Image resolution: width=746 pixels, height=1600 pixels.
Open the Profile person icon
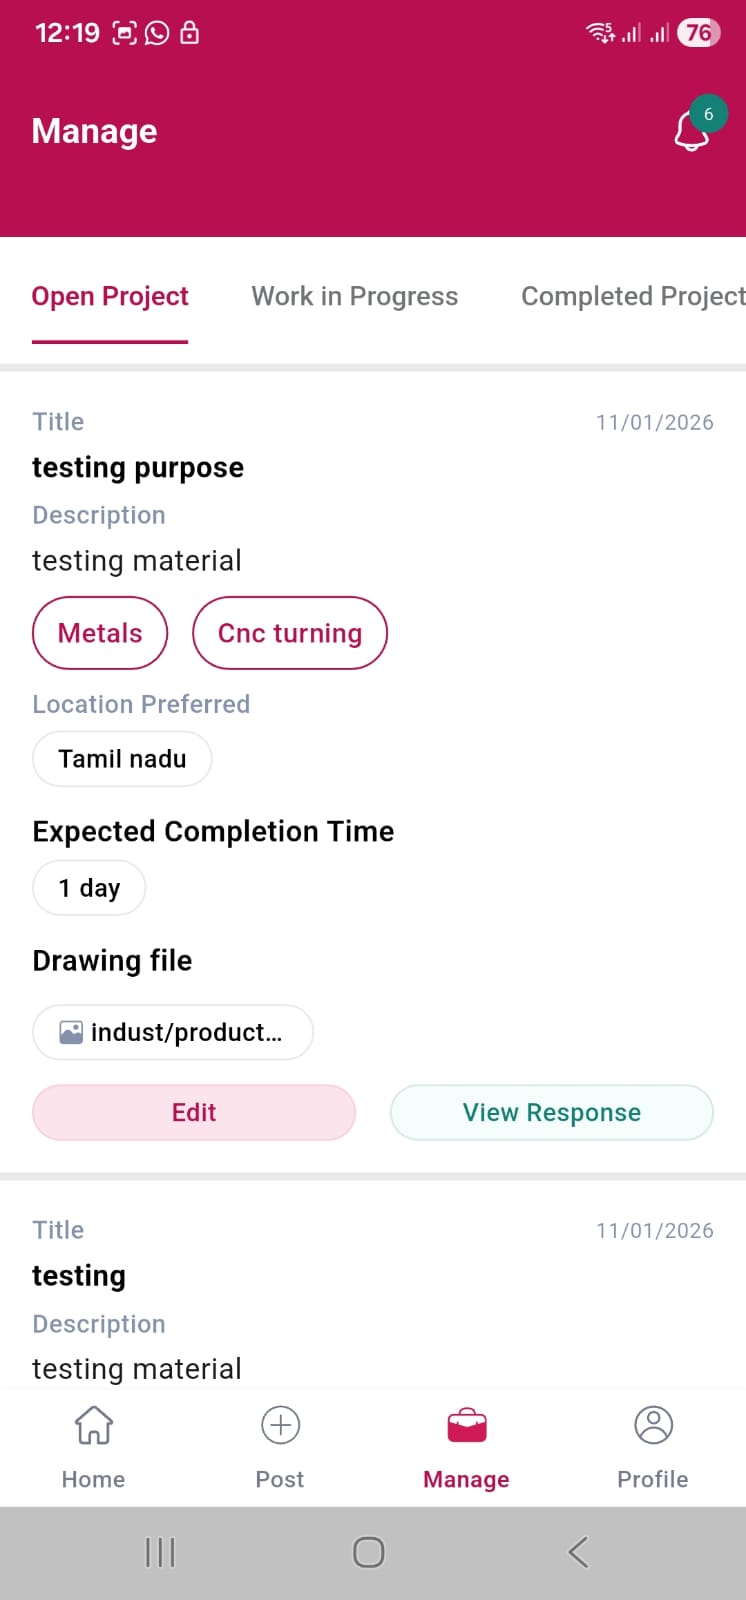point(653,1425)
